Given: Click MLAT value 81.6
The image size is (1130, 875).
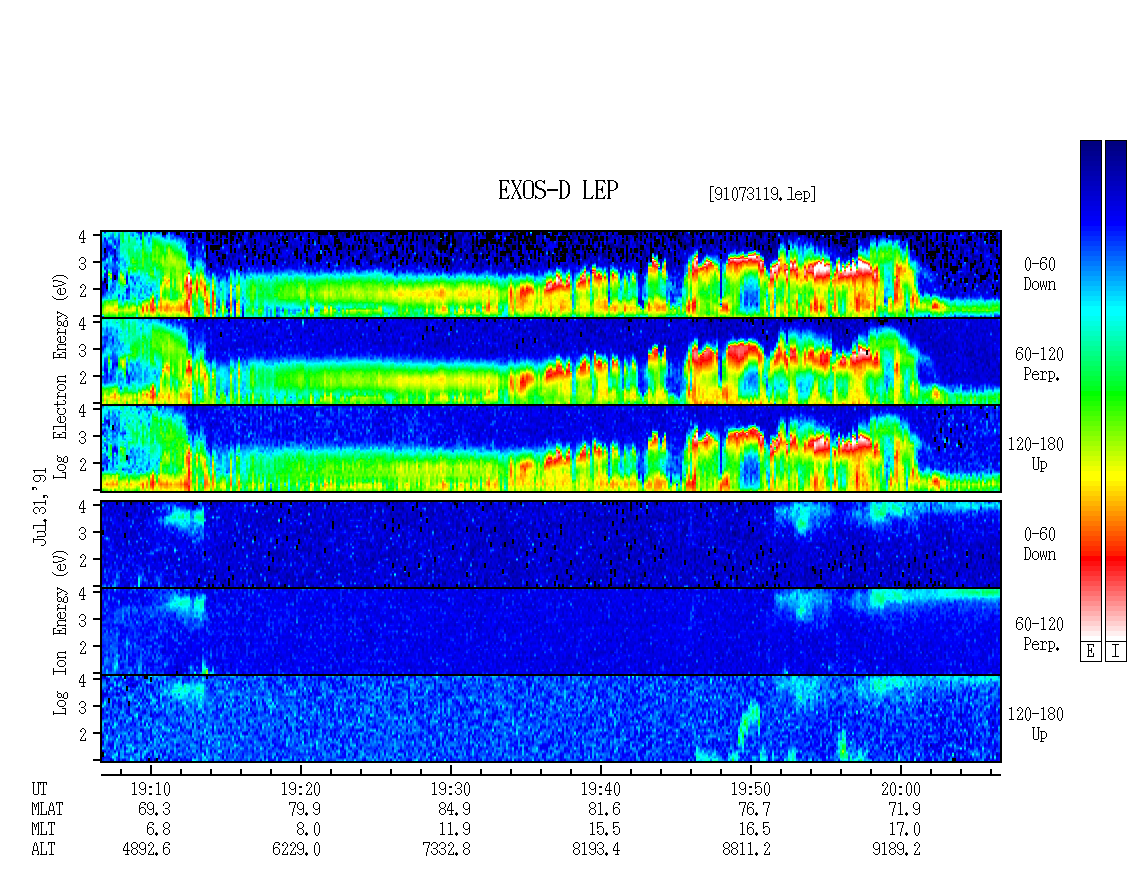Looking at the screenshot, I should tap(604, 809).
